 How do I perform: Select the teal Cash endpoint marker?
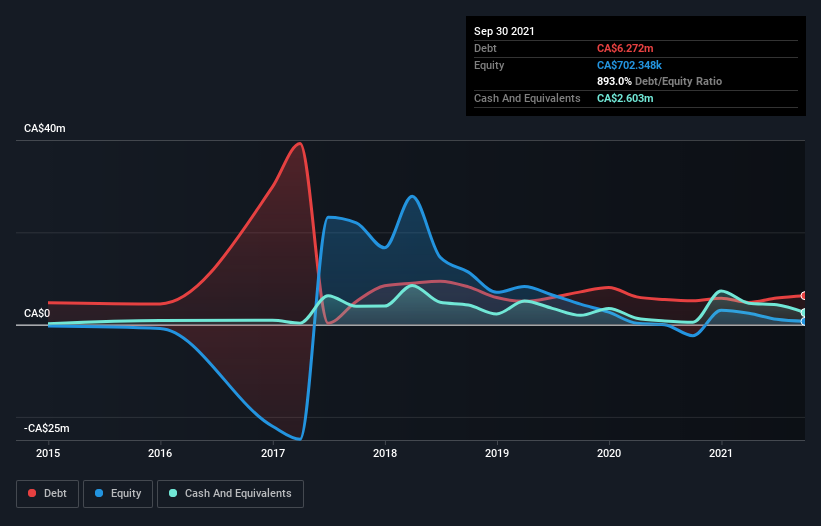coord(804,312)
